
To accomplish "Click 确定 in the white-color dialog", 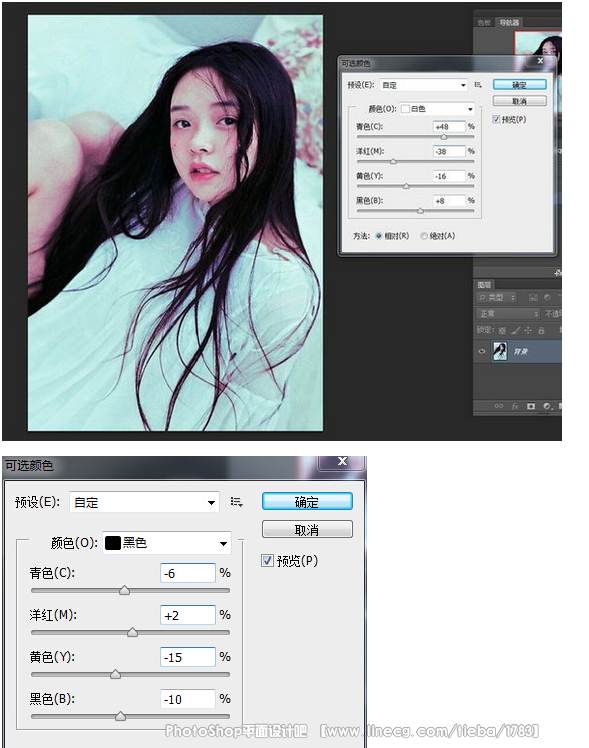I will pos(519,84).
